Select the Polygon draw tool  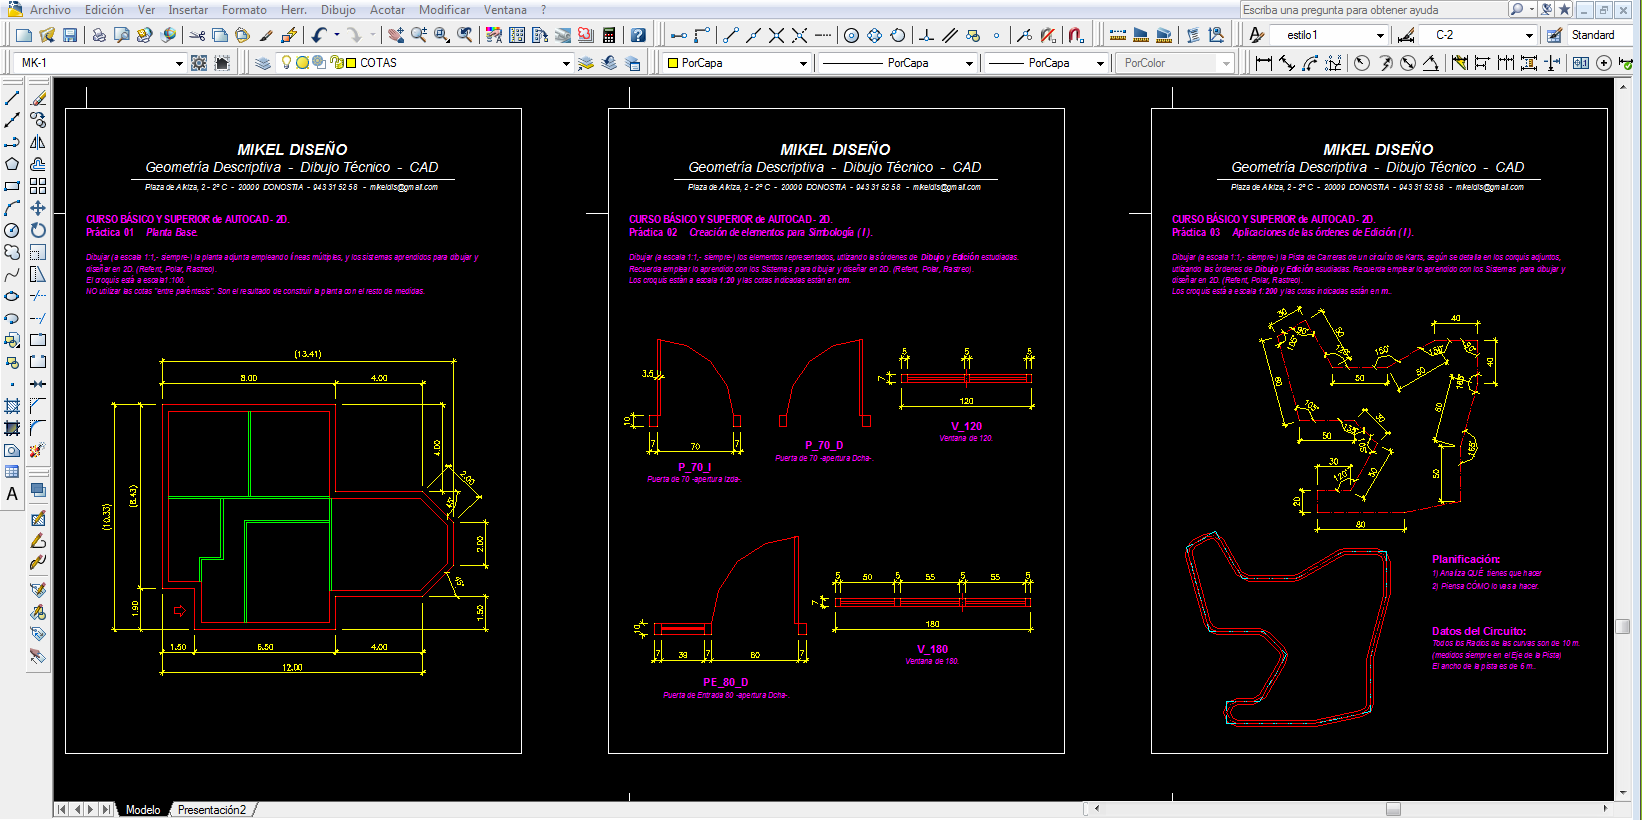pos(12,164)
